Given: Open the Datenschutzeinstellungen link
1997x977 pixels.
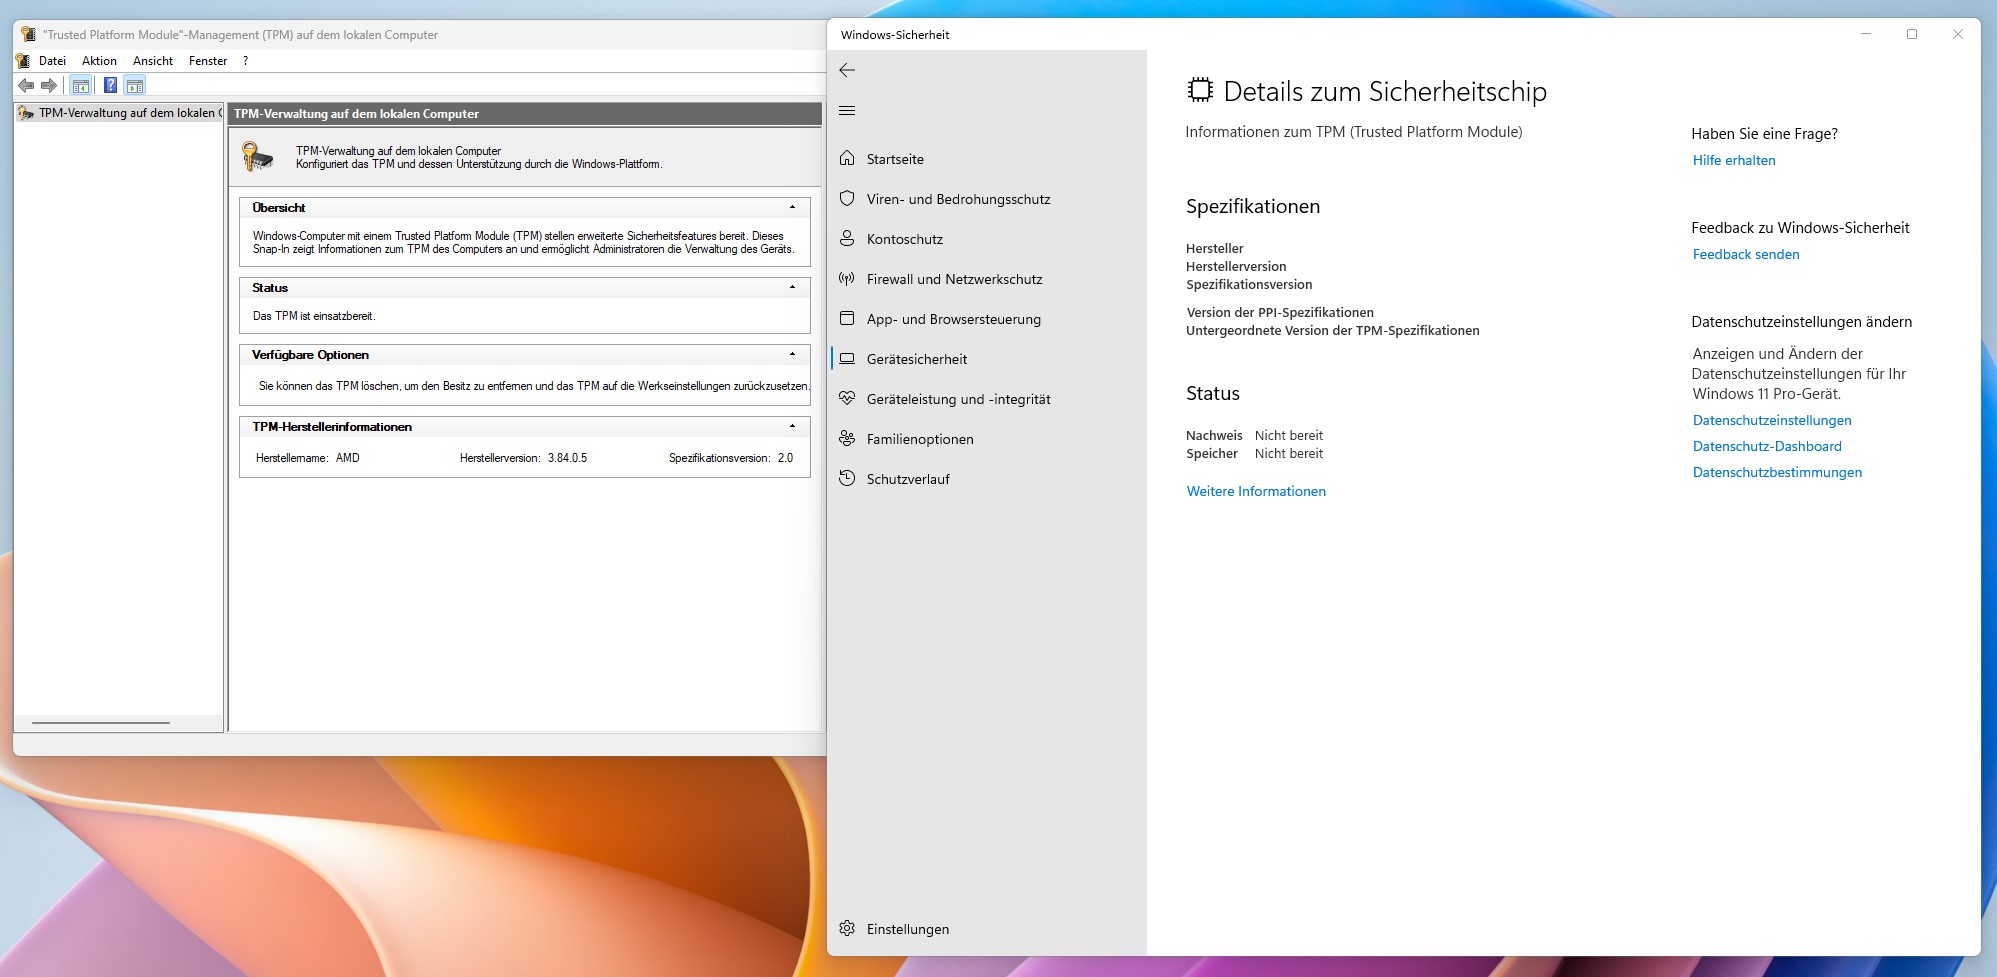Looking at the screenshot, I should 1772,420.
